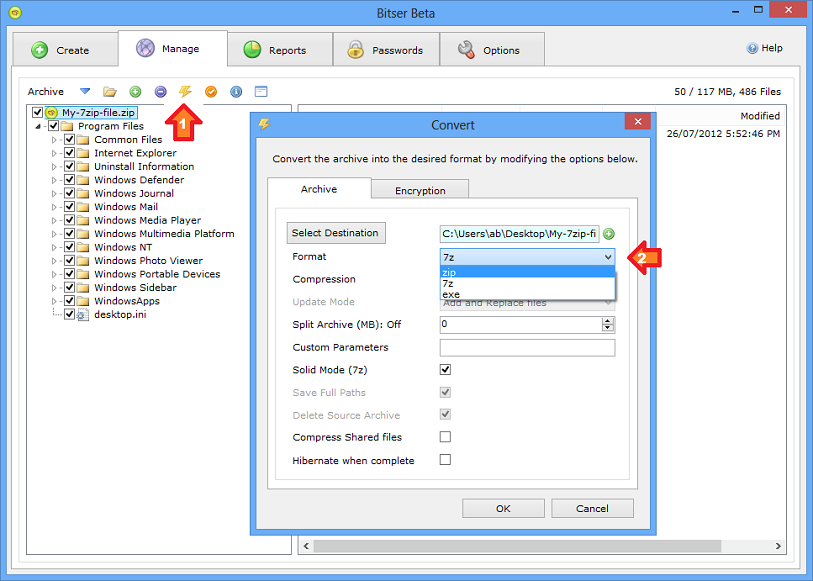Click inside the Custom Parameters field
This screenshot has height=581, width=813.
pos(525,347)
